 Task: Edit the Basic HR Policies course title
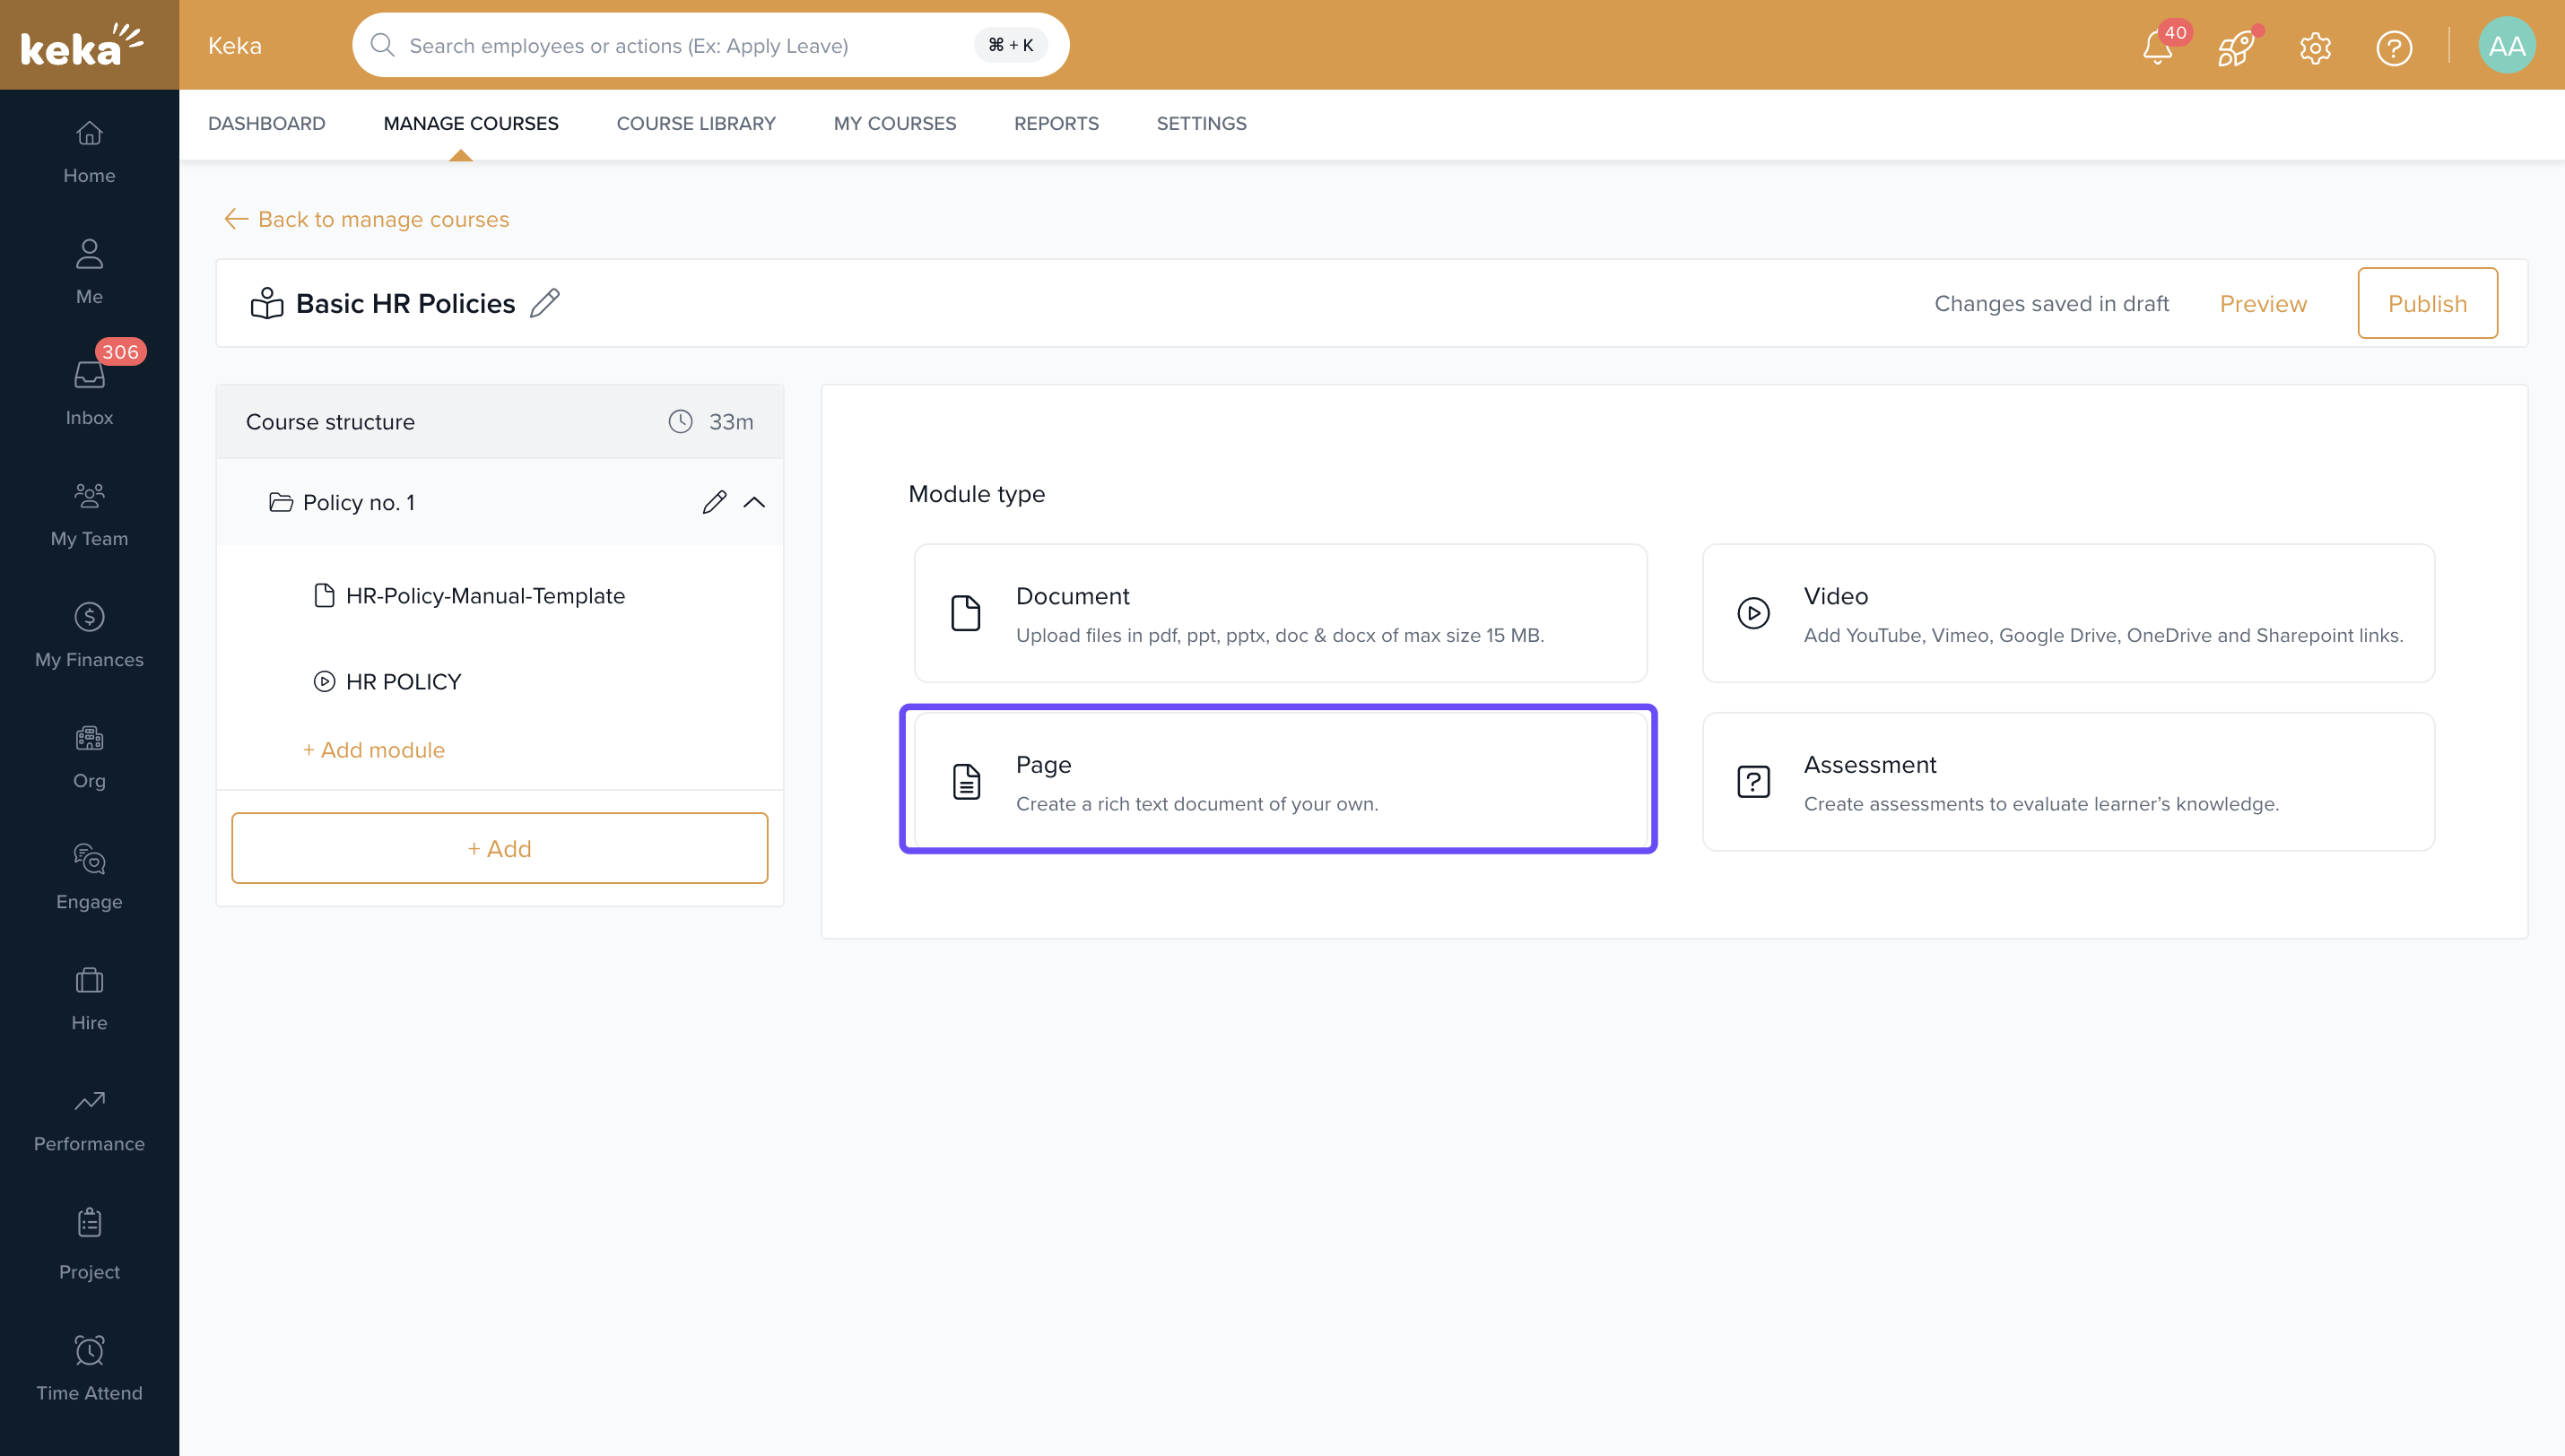[545, 303]
